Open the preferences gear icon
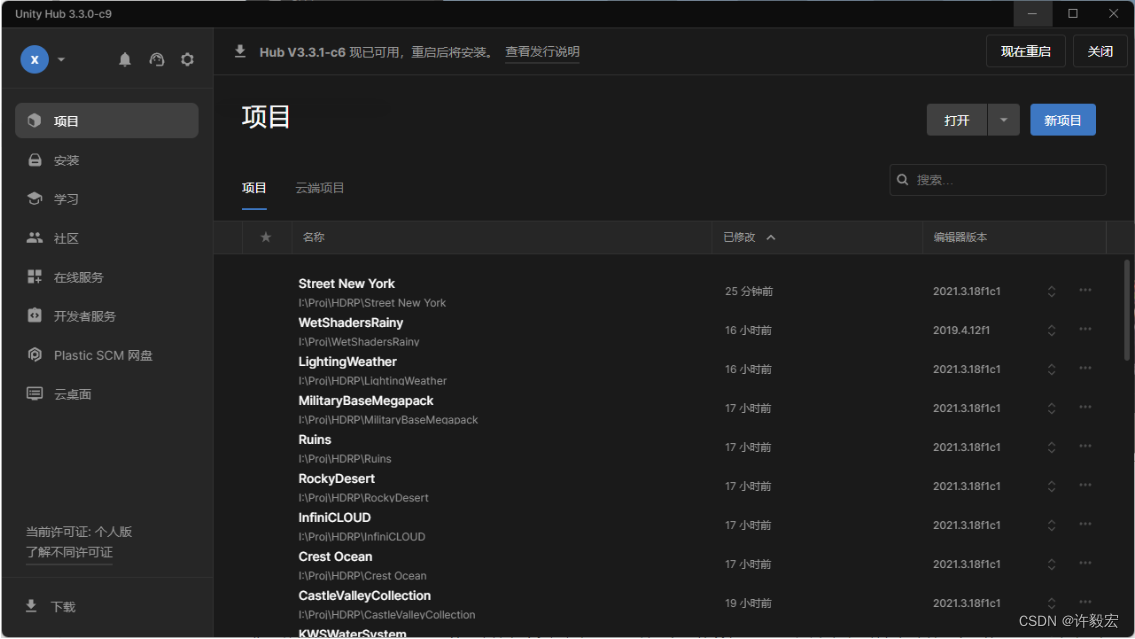Viewport: 1135px width, 639px height. tap(187, 59)
